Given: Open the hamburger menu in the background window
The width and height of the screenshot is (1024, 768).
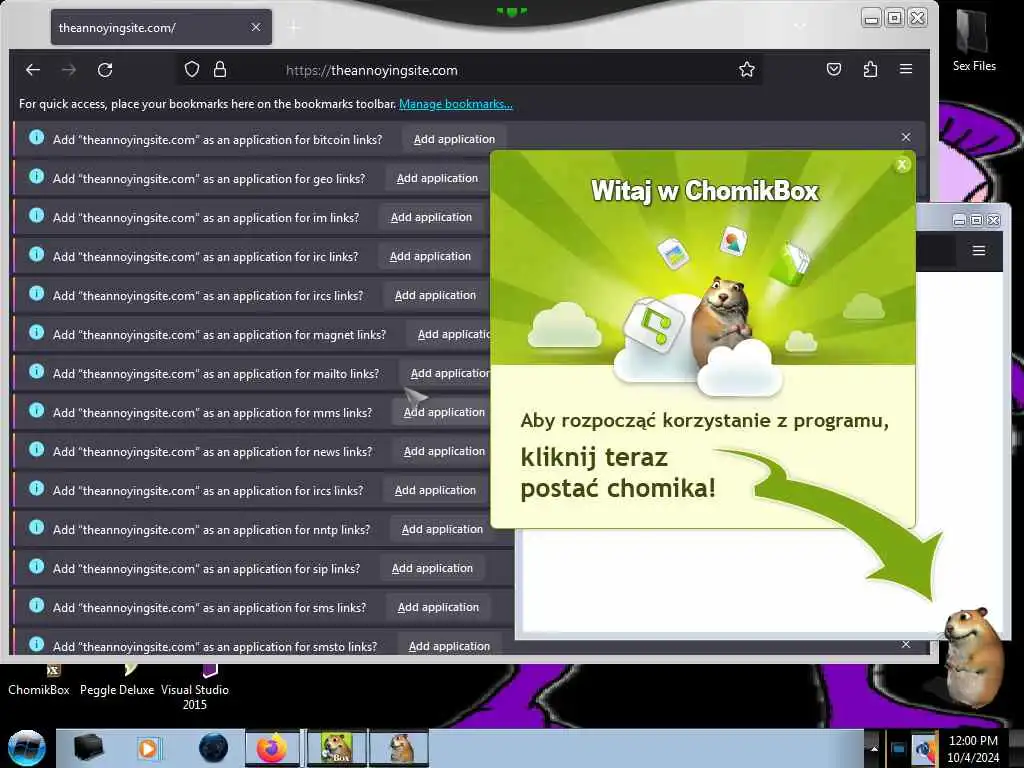Looking at the screenshot, I should click(978, 251).
